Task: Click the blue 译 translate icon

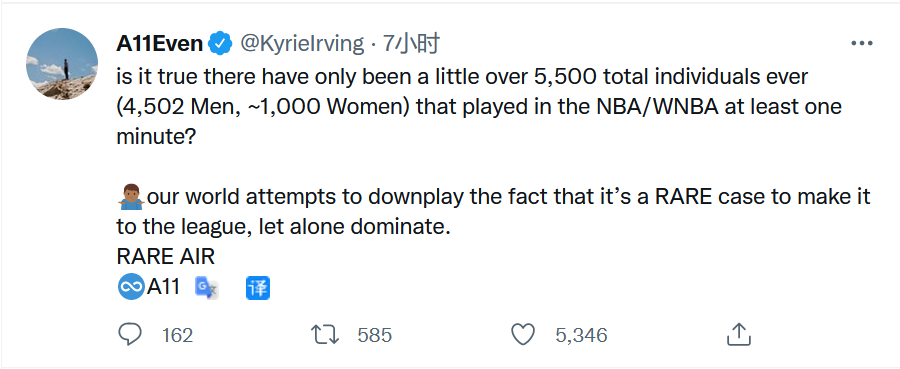Action: pos(258,288)
